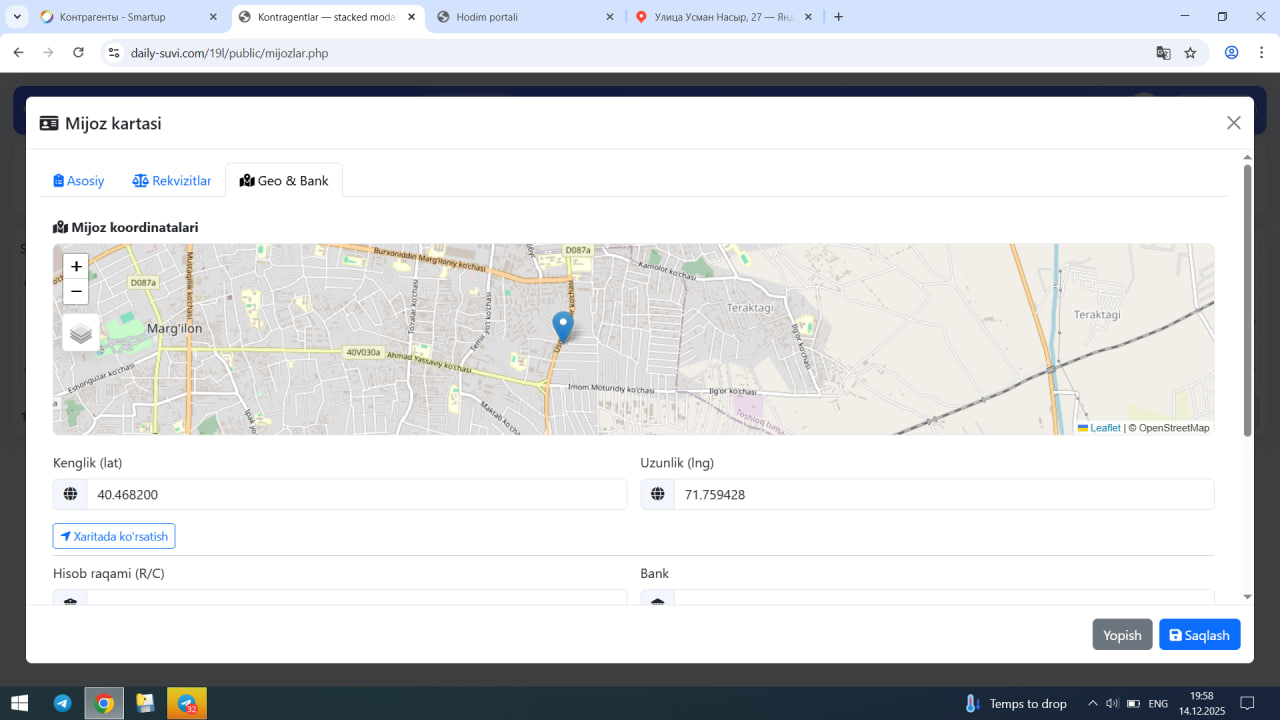The image size is (1280, 720).
Task: Open the Chrome profile icon
Action: point(1232,53)
